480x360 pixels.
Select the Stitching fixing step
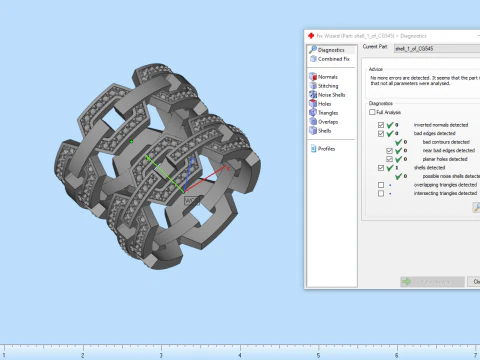click(323, 86)
